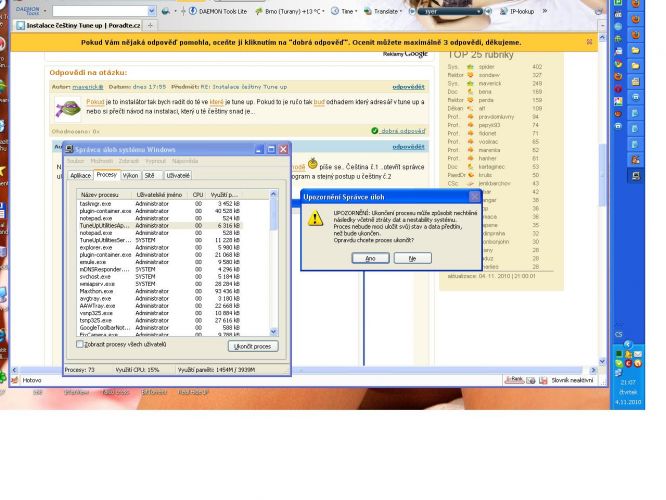Open Zobrazit menu in Task Manager
The height and width of the screenshot is (500, 666).
pyautogui.click(x=129, y=161)
